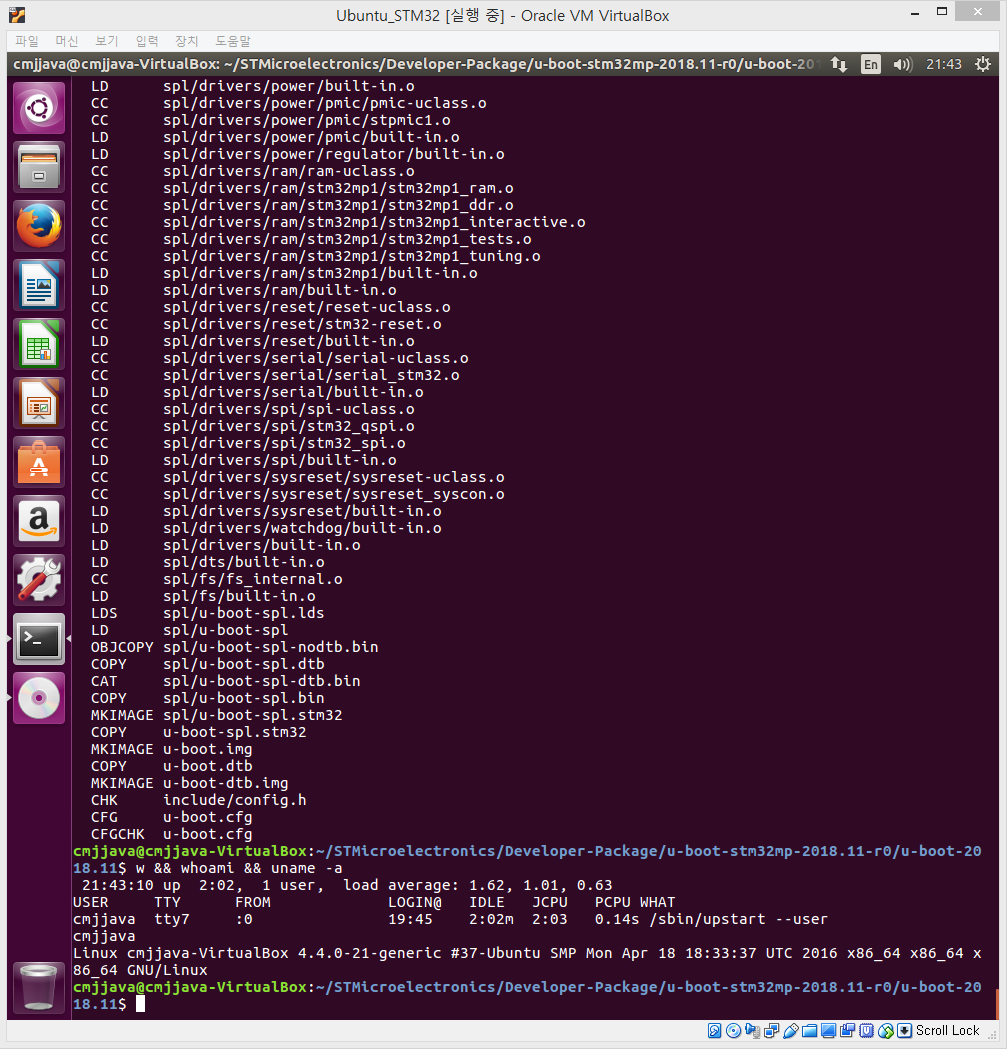
Task: Click VirtualBox network adapters status icon
Action: [x=771, y=1030]
